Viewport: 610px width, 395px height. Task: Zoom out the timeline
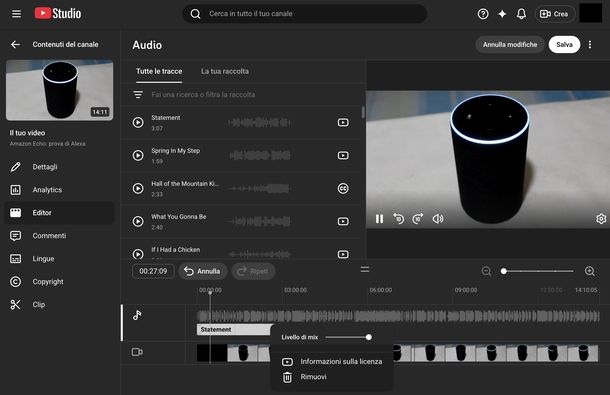[486, 271]
